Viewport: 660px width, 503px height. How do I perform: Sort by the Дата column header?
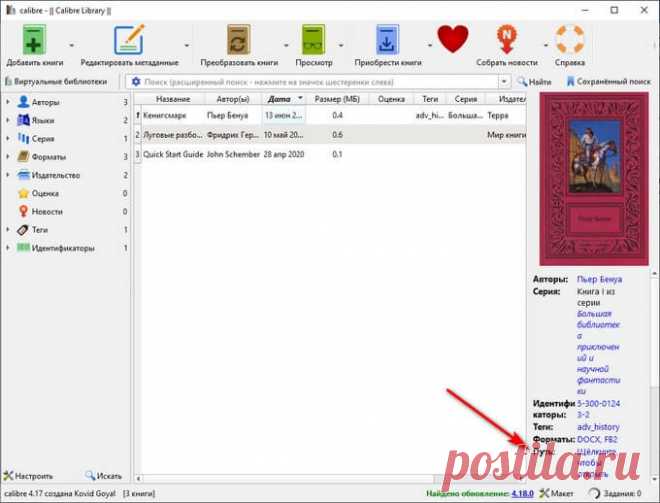[285, 99]
